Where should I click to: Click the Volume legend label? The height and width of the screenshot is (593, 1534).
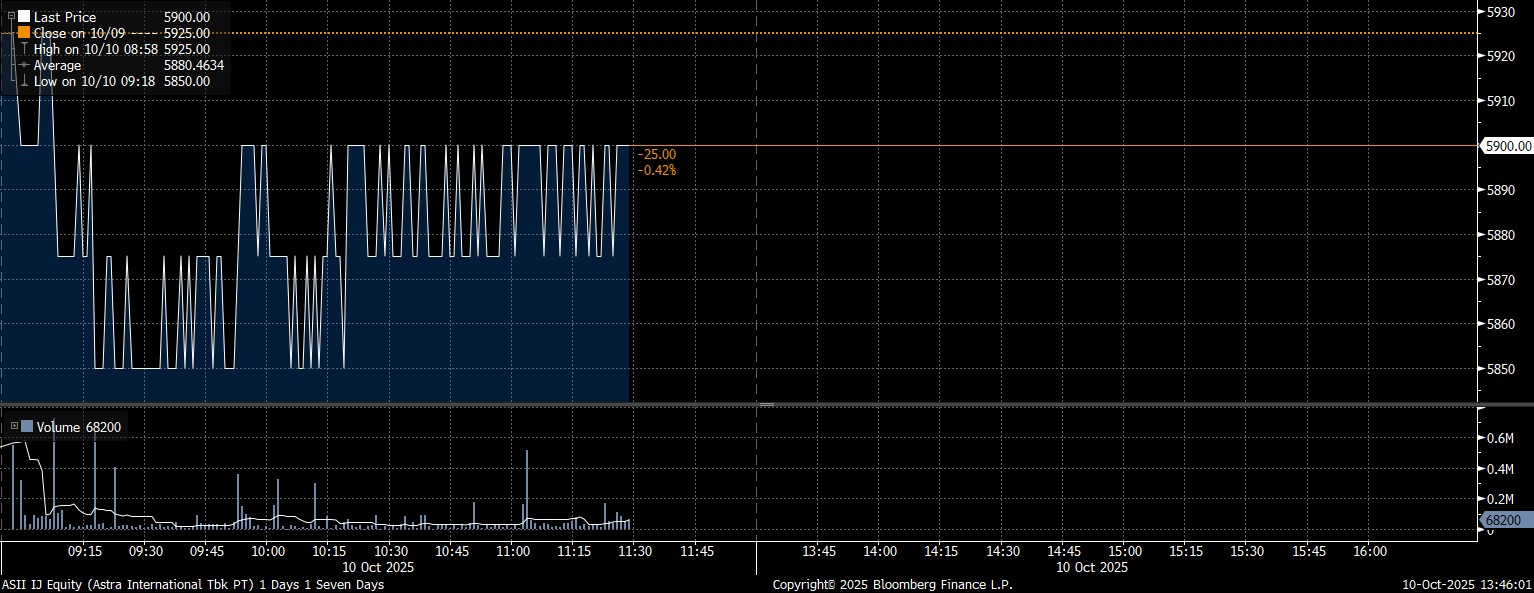click(58, 427)
